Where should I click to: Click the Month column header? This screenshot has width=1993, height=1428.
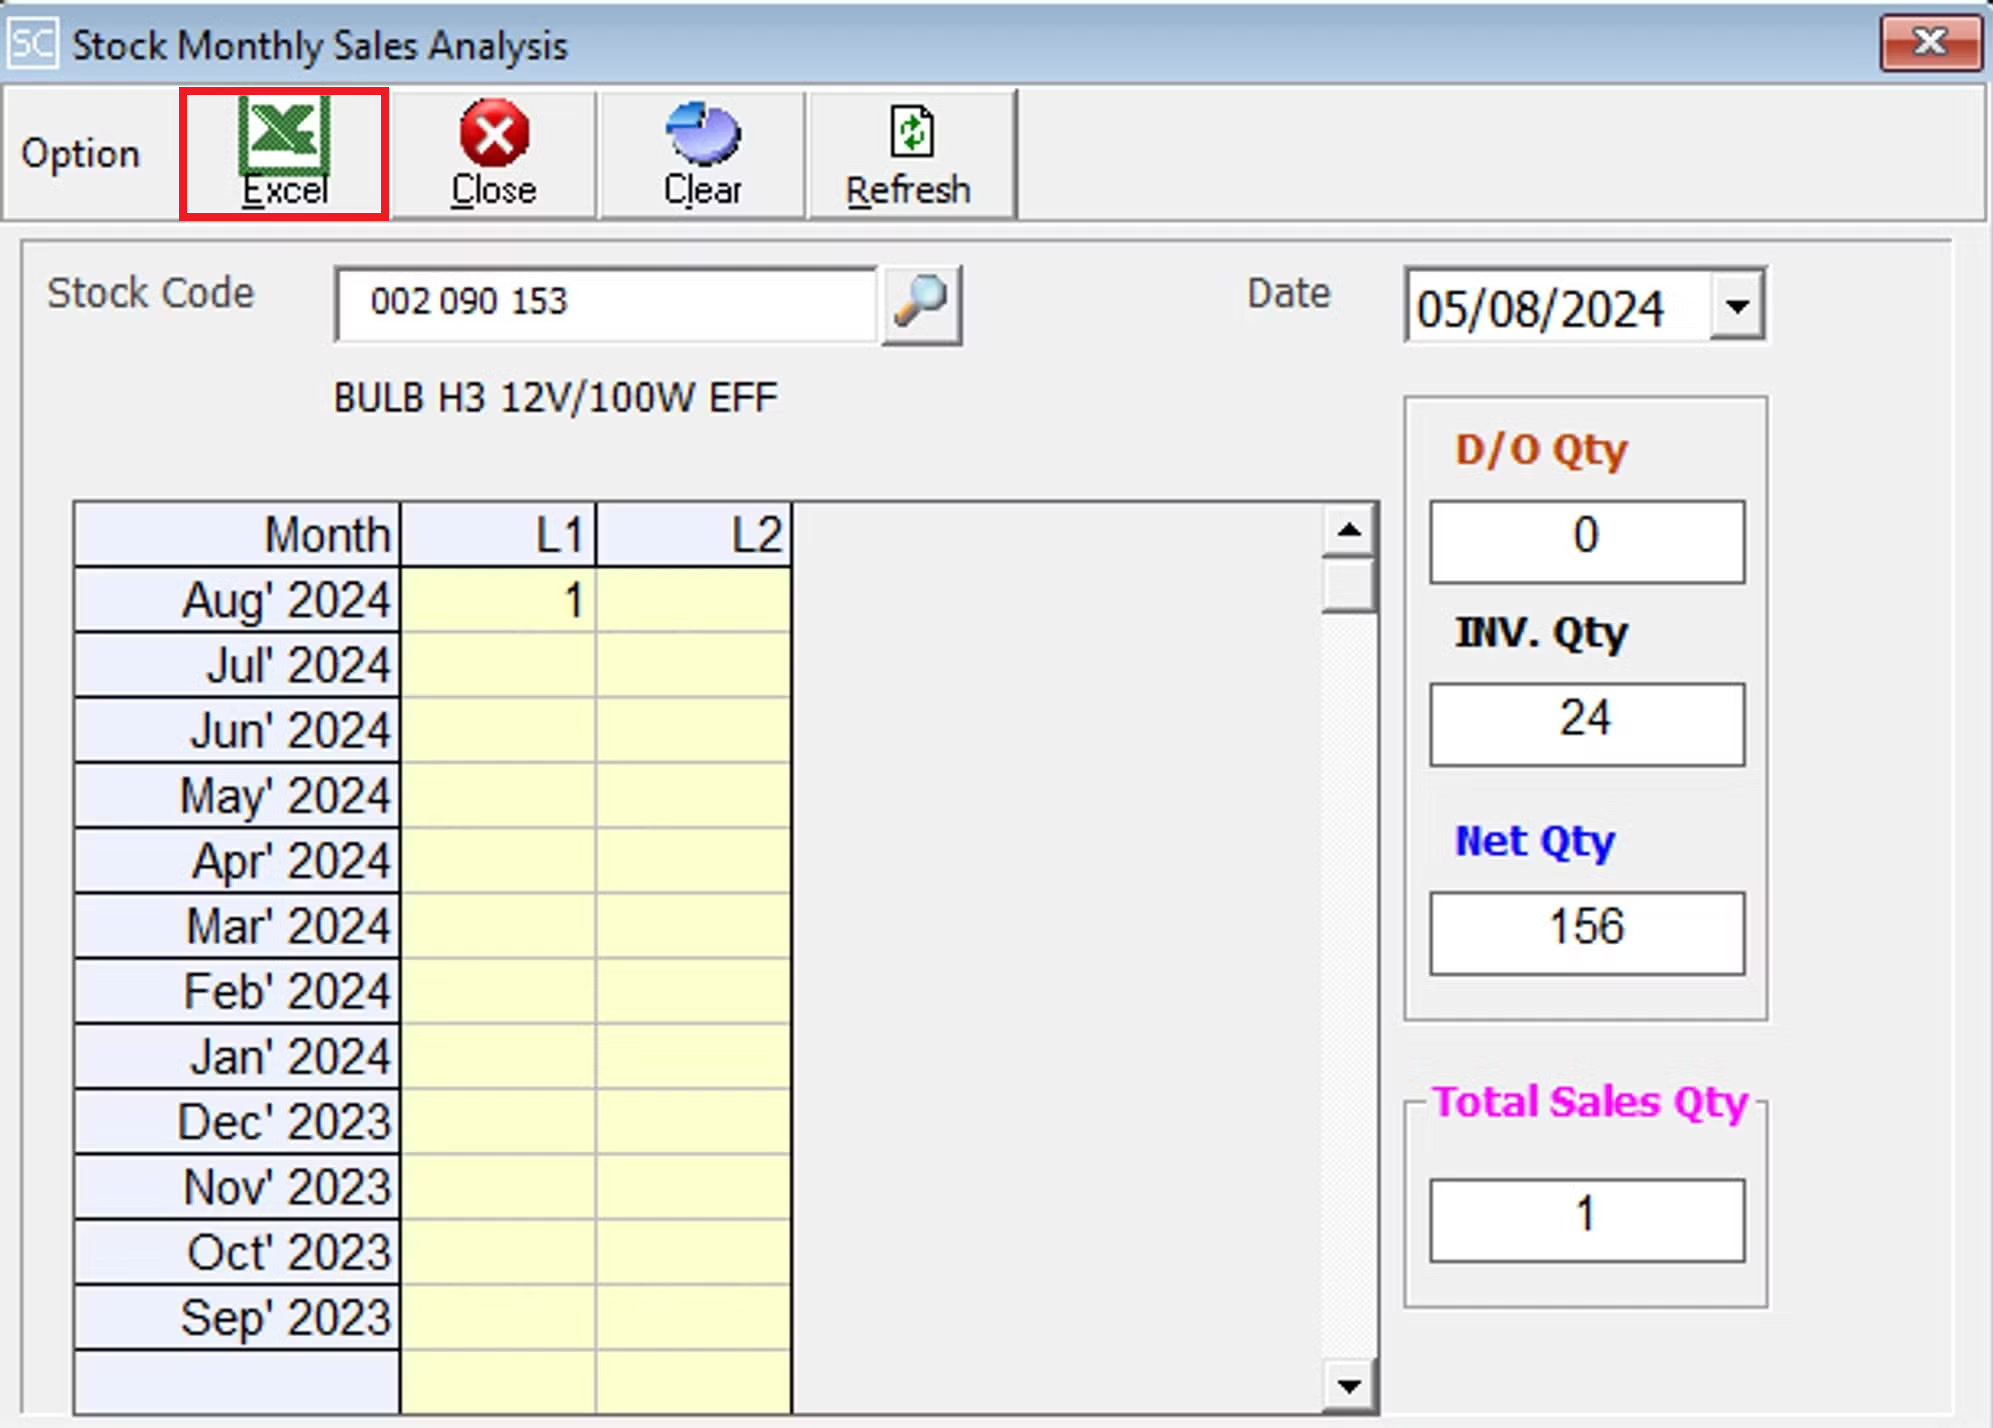tap(237, 535)
